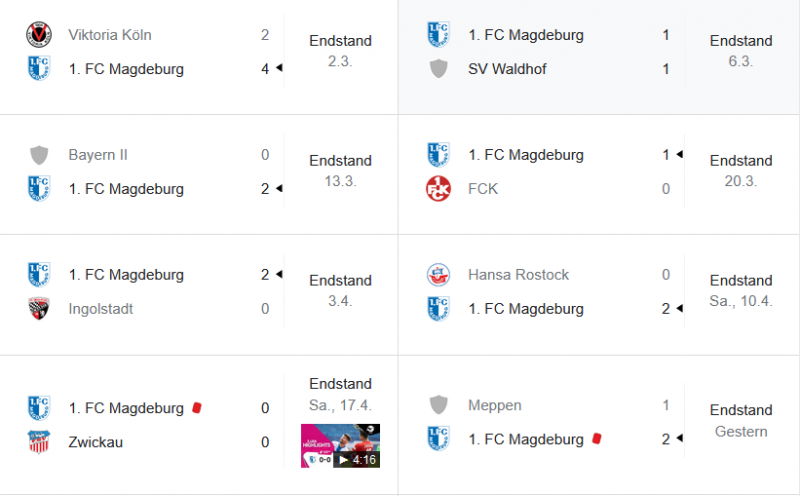
Task: Click the Ingolstadt club crest
Action: 38,309
